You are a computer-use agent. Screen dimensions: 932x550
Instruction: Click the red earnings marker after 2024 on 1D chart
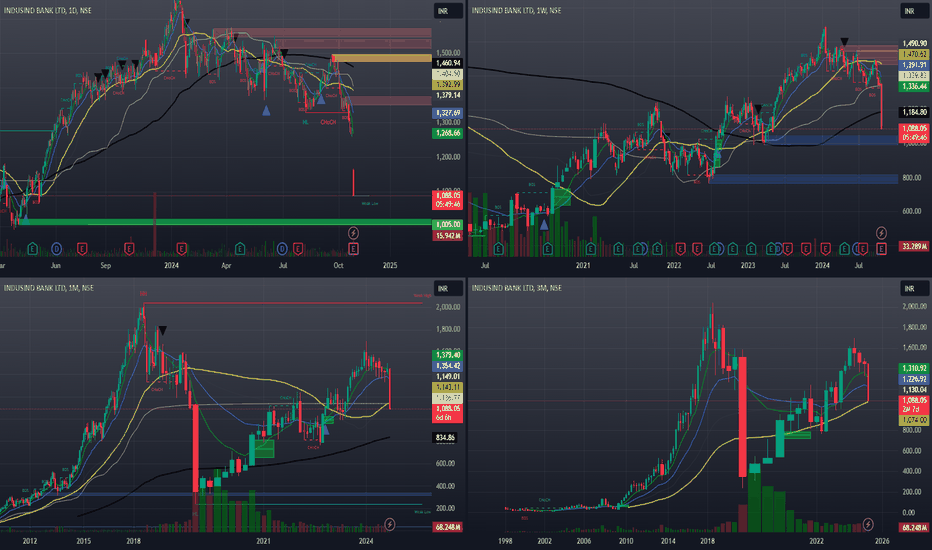coord(182,249)
